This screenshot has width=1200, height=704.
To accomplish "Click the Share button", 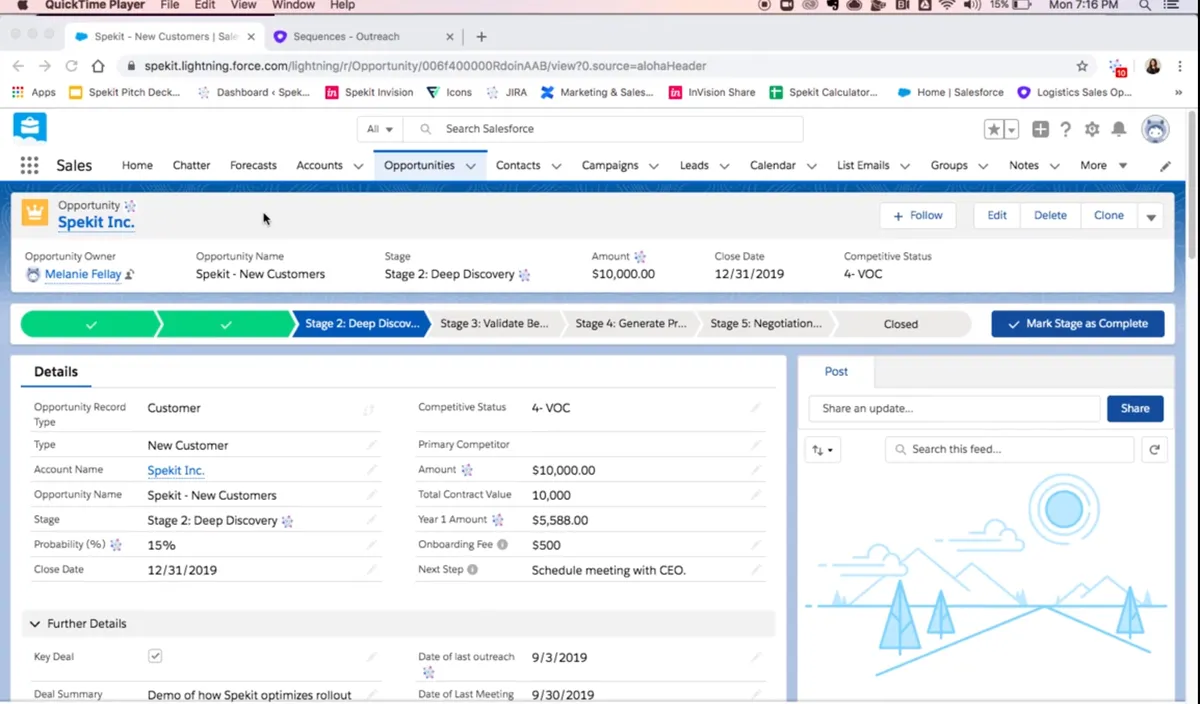I will click(x=1135, y=408).
